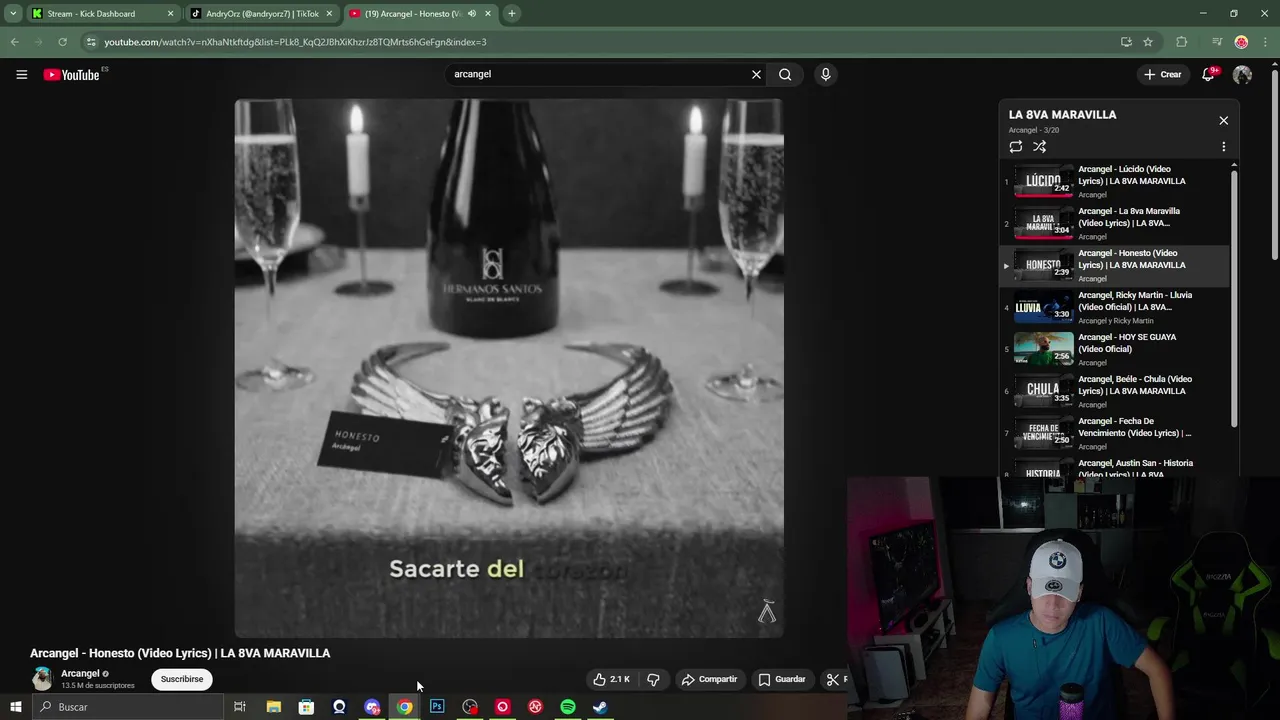1280x720 pixels.
Task: Go back in browser history
Action: [14, 42]
